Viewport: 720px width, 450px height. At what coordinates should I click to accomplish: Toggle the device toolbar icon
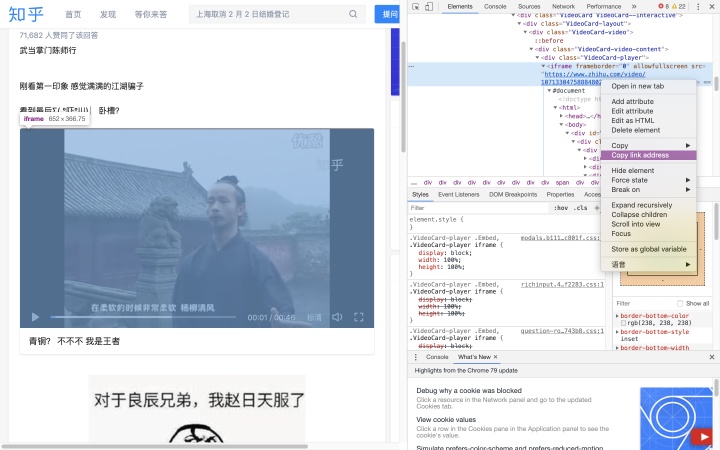click(x=429, y=6)
